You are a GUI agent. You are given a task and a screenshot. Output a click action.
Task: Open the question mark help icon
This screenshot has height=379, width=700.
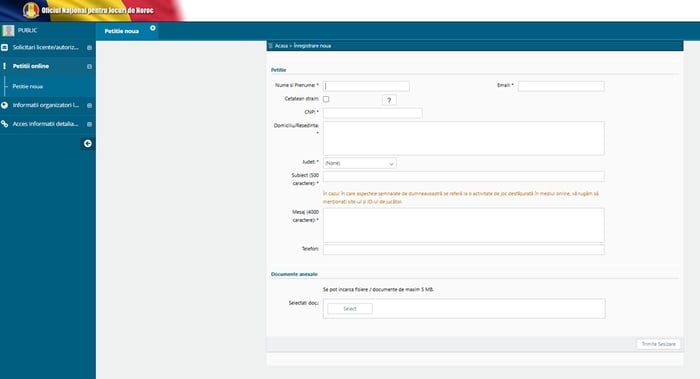tap(389, 100)
